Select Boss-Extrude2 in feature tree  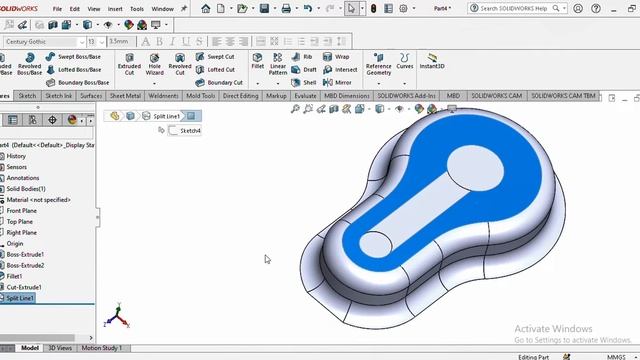click(x=25, y=265)
